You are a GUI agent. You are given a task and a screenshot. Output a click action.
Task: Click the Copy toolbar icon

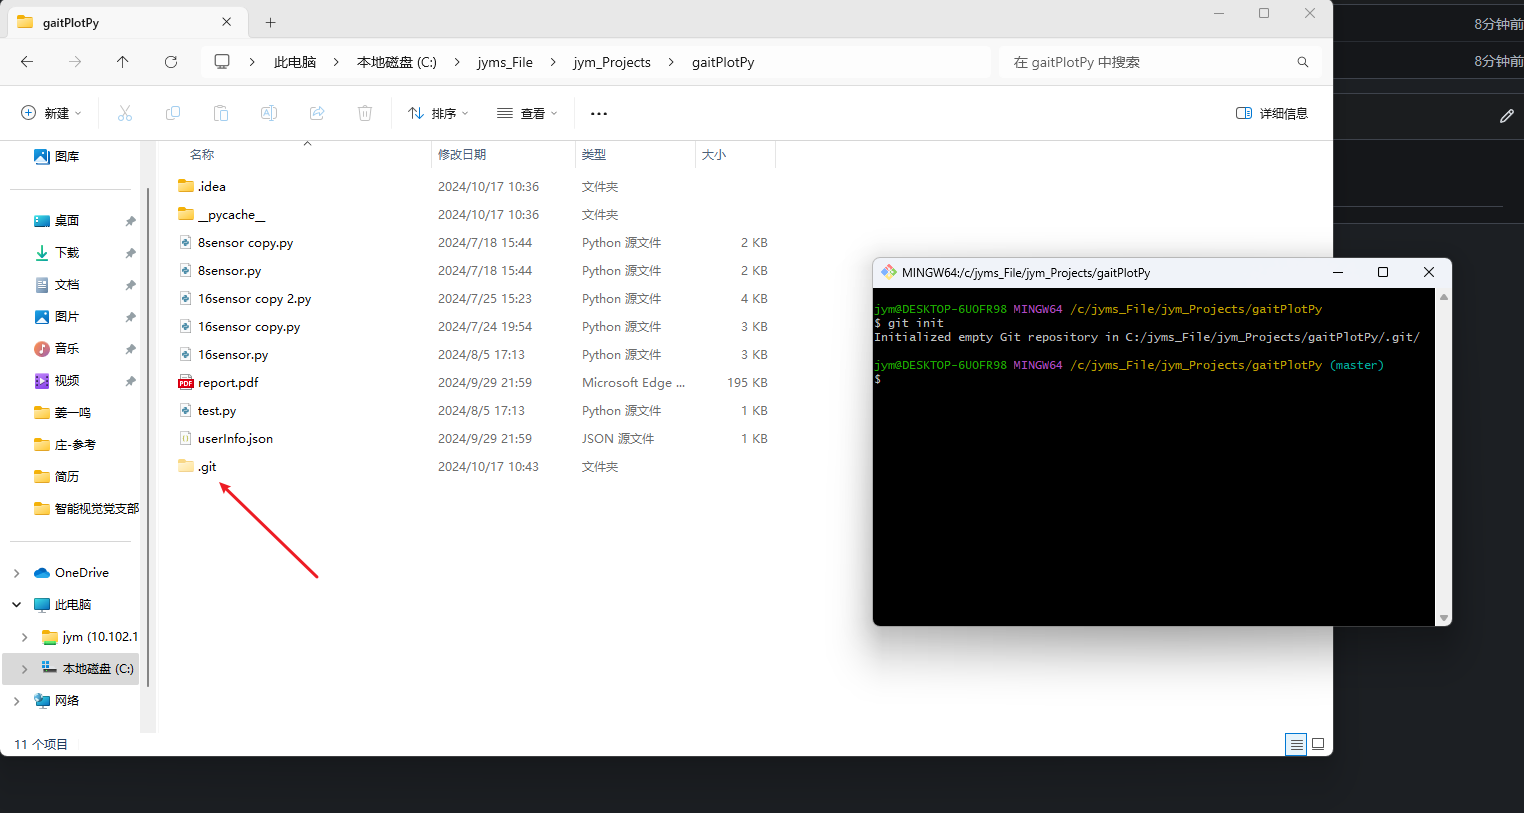[x=173, y=113]
